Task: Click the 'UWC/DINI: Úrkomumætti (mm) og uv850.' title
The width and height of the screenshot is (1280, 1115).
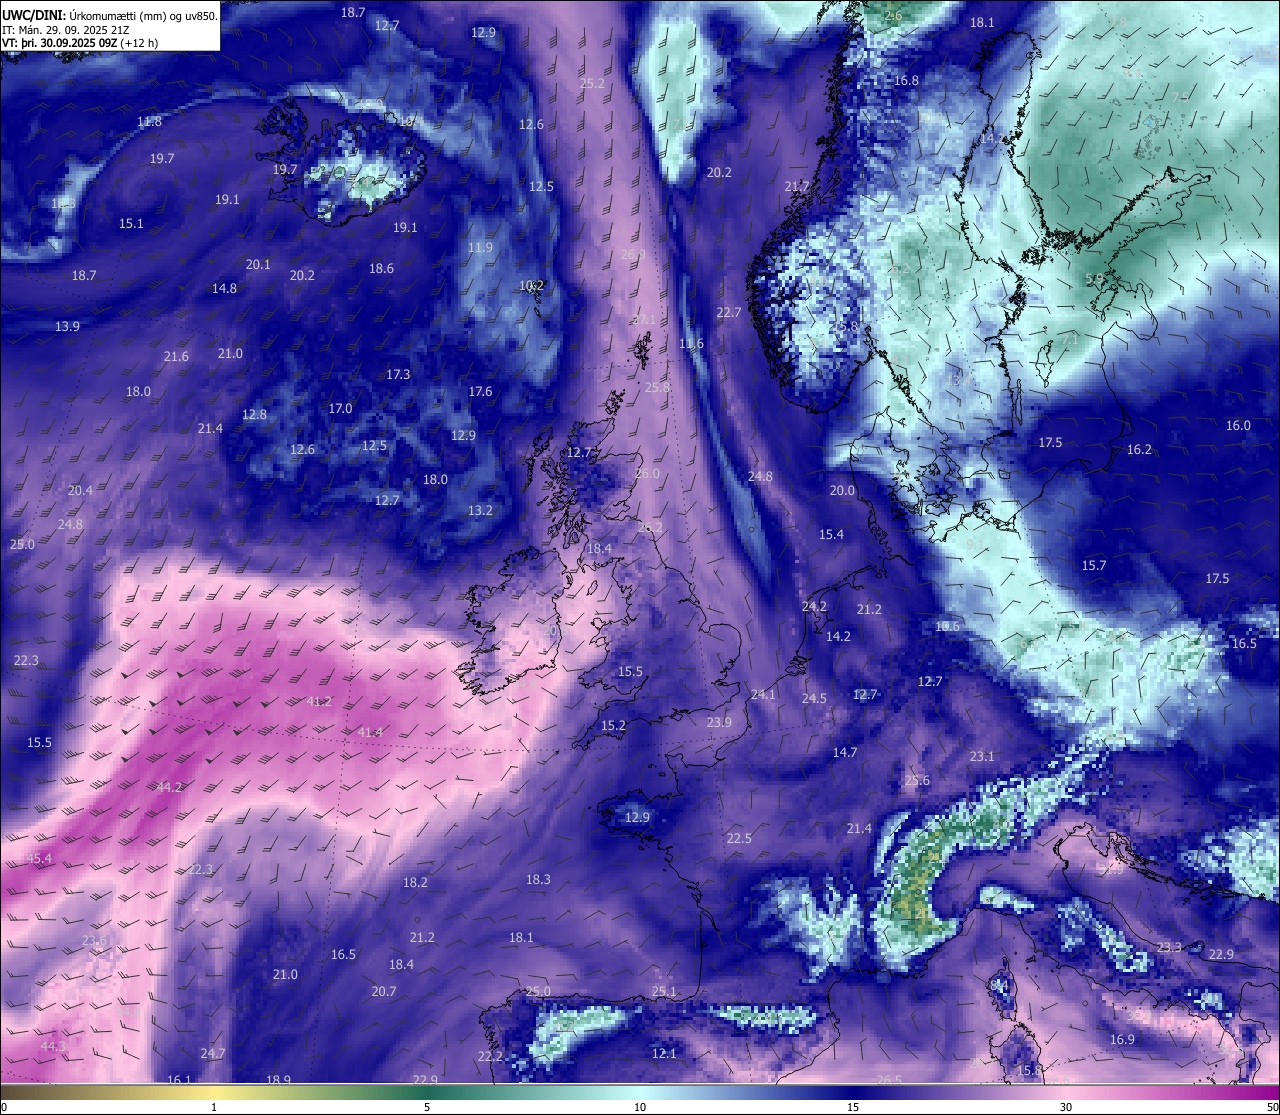Action: pos(110,16)
